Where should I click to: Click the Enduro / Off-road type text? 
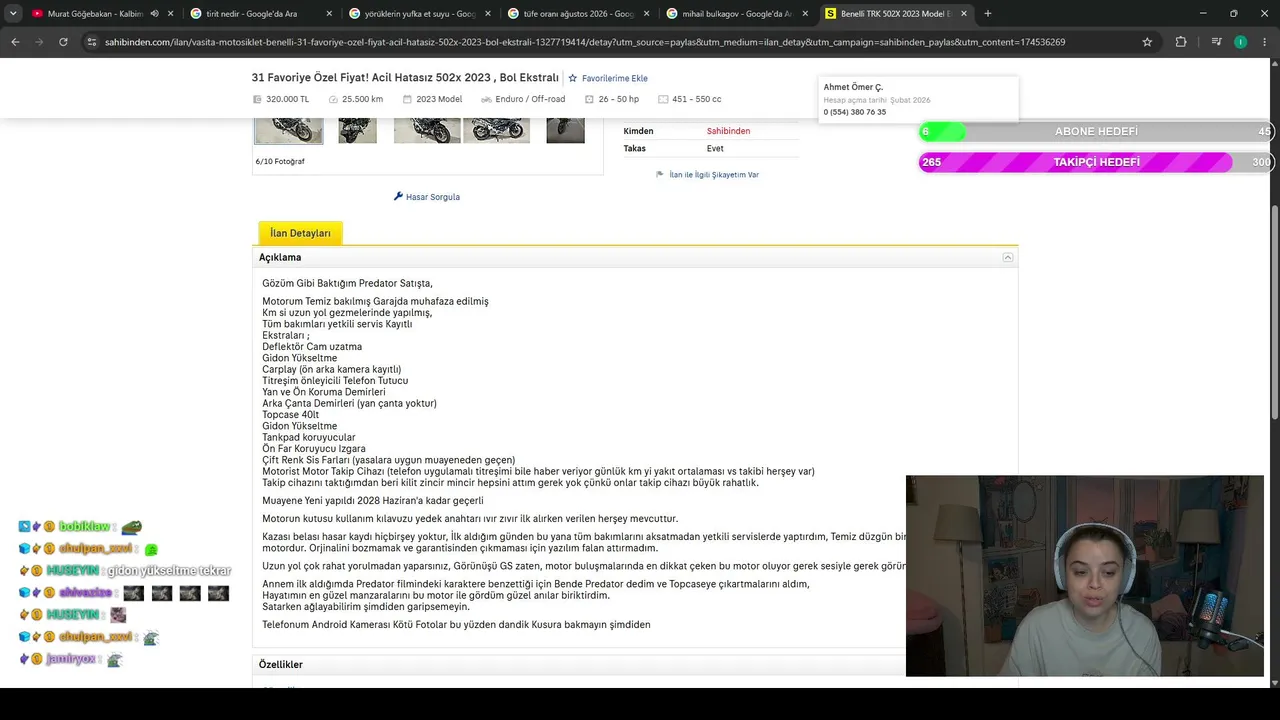pyautogui.click(x=530, y=99)
